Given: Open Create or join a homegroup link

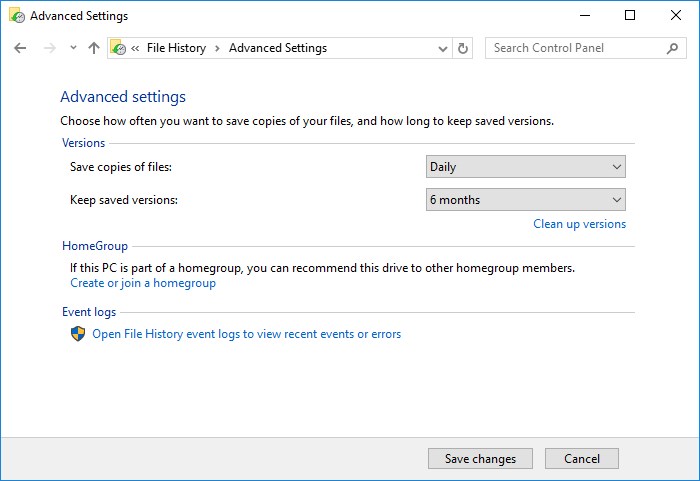Looking at the screenshot, I should (143, 283).
